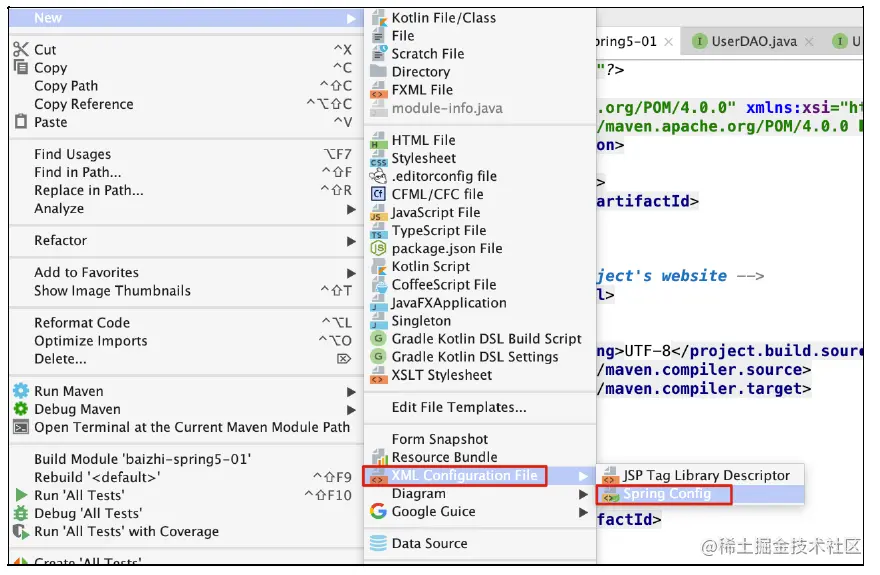
Task: Click the HTML File icon
Action: tap(379, 140)
